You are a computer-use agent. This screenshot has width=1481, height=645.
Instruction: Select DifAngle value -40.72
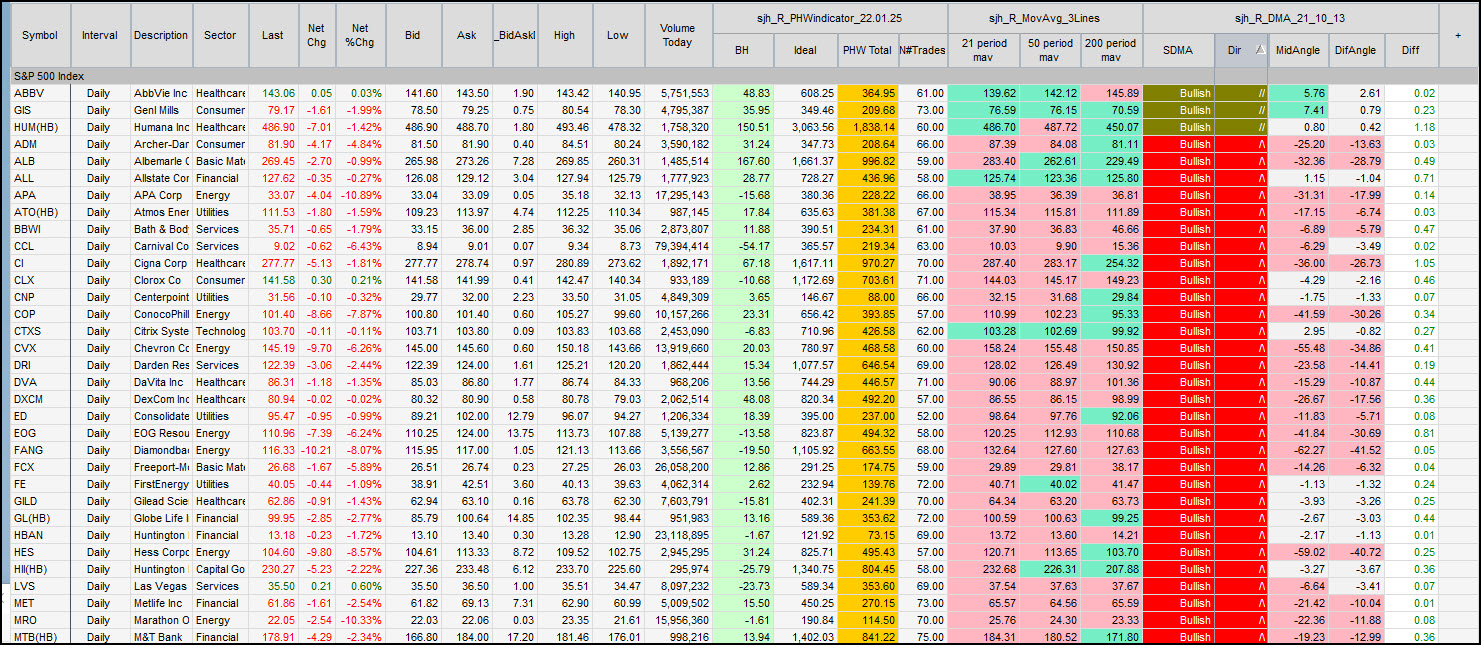point(1357,552)
